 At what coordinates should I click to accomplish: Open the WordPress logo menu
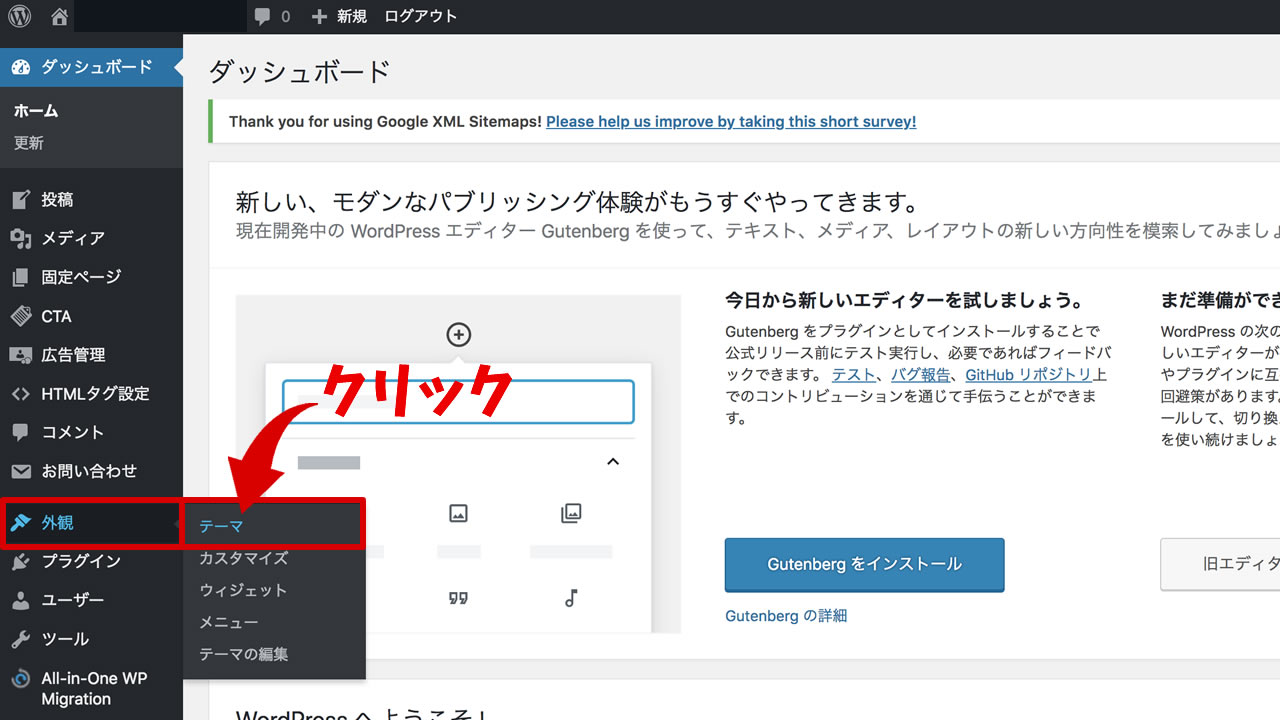[x=20, y=16]
